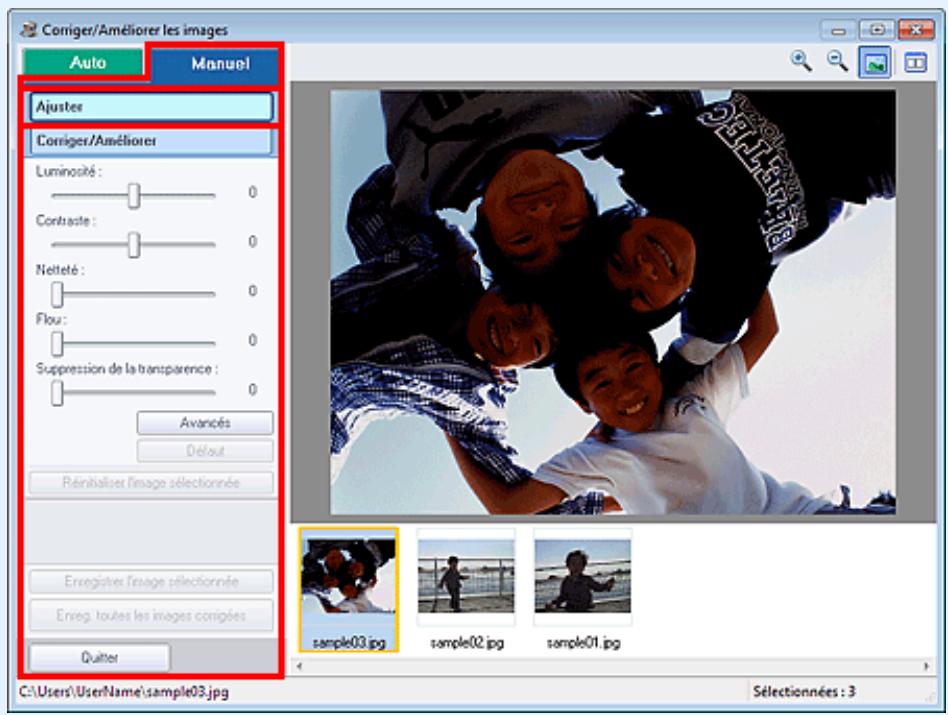Select the full image view icon
The height and width of the screenshot is (715, 948).
(x=875, y=62)
